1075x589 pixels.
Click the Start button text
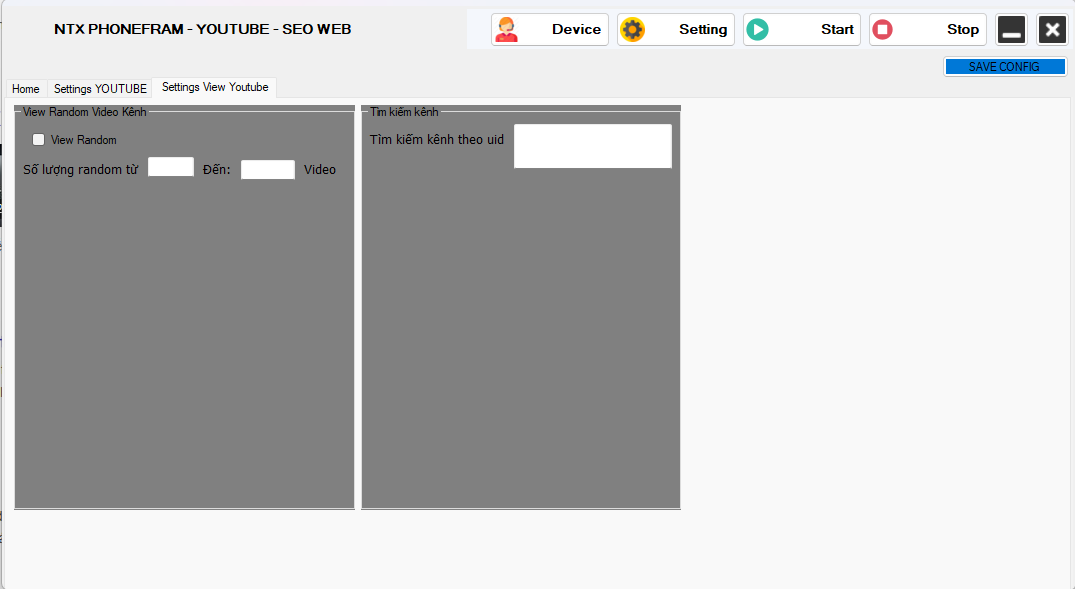click(x=837, y=30)
